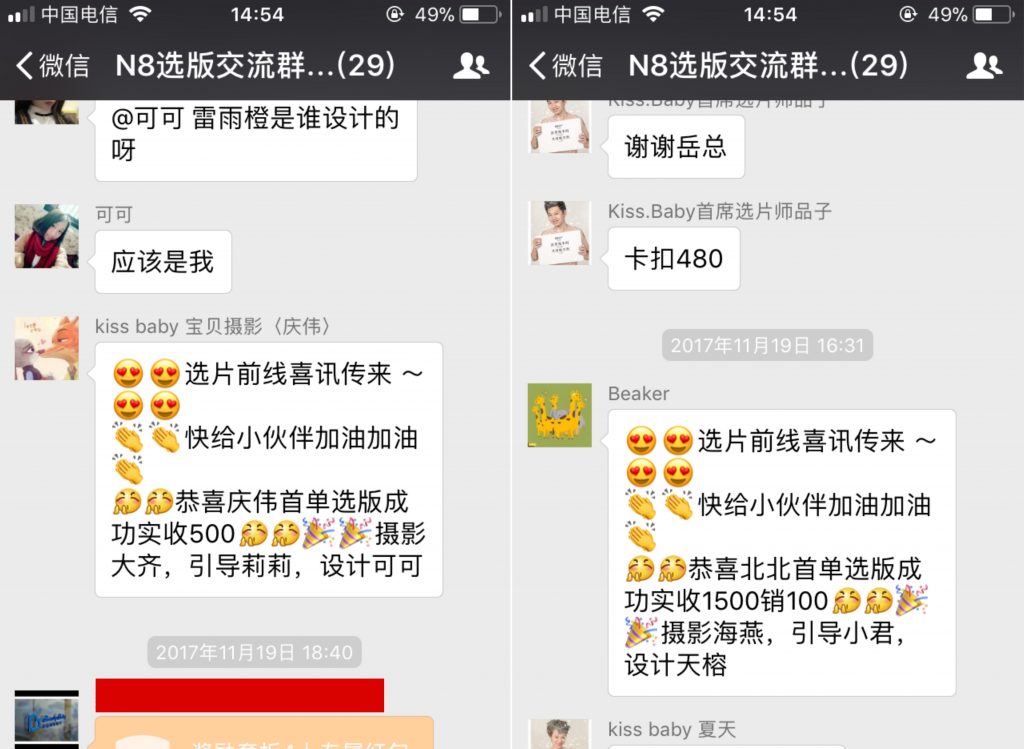The image size is (1024, 749).
Task: Tap Kiss.Baby 品子 avatar beside 谢谢岳总
Action: tap(560, 127)
